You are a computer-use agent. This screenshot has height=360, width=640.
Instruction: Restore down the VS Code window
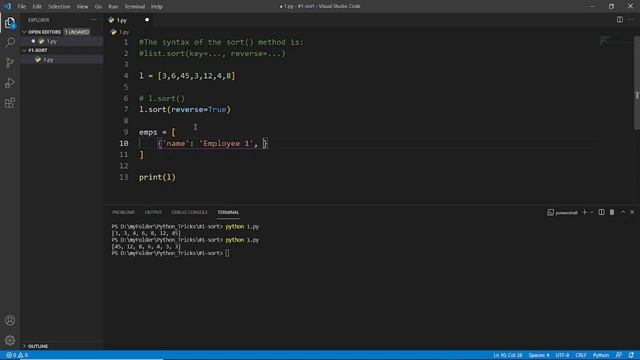point(611,6)
